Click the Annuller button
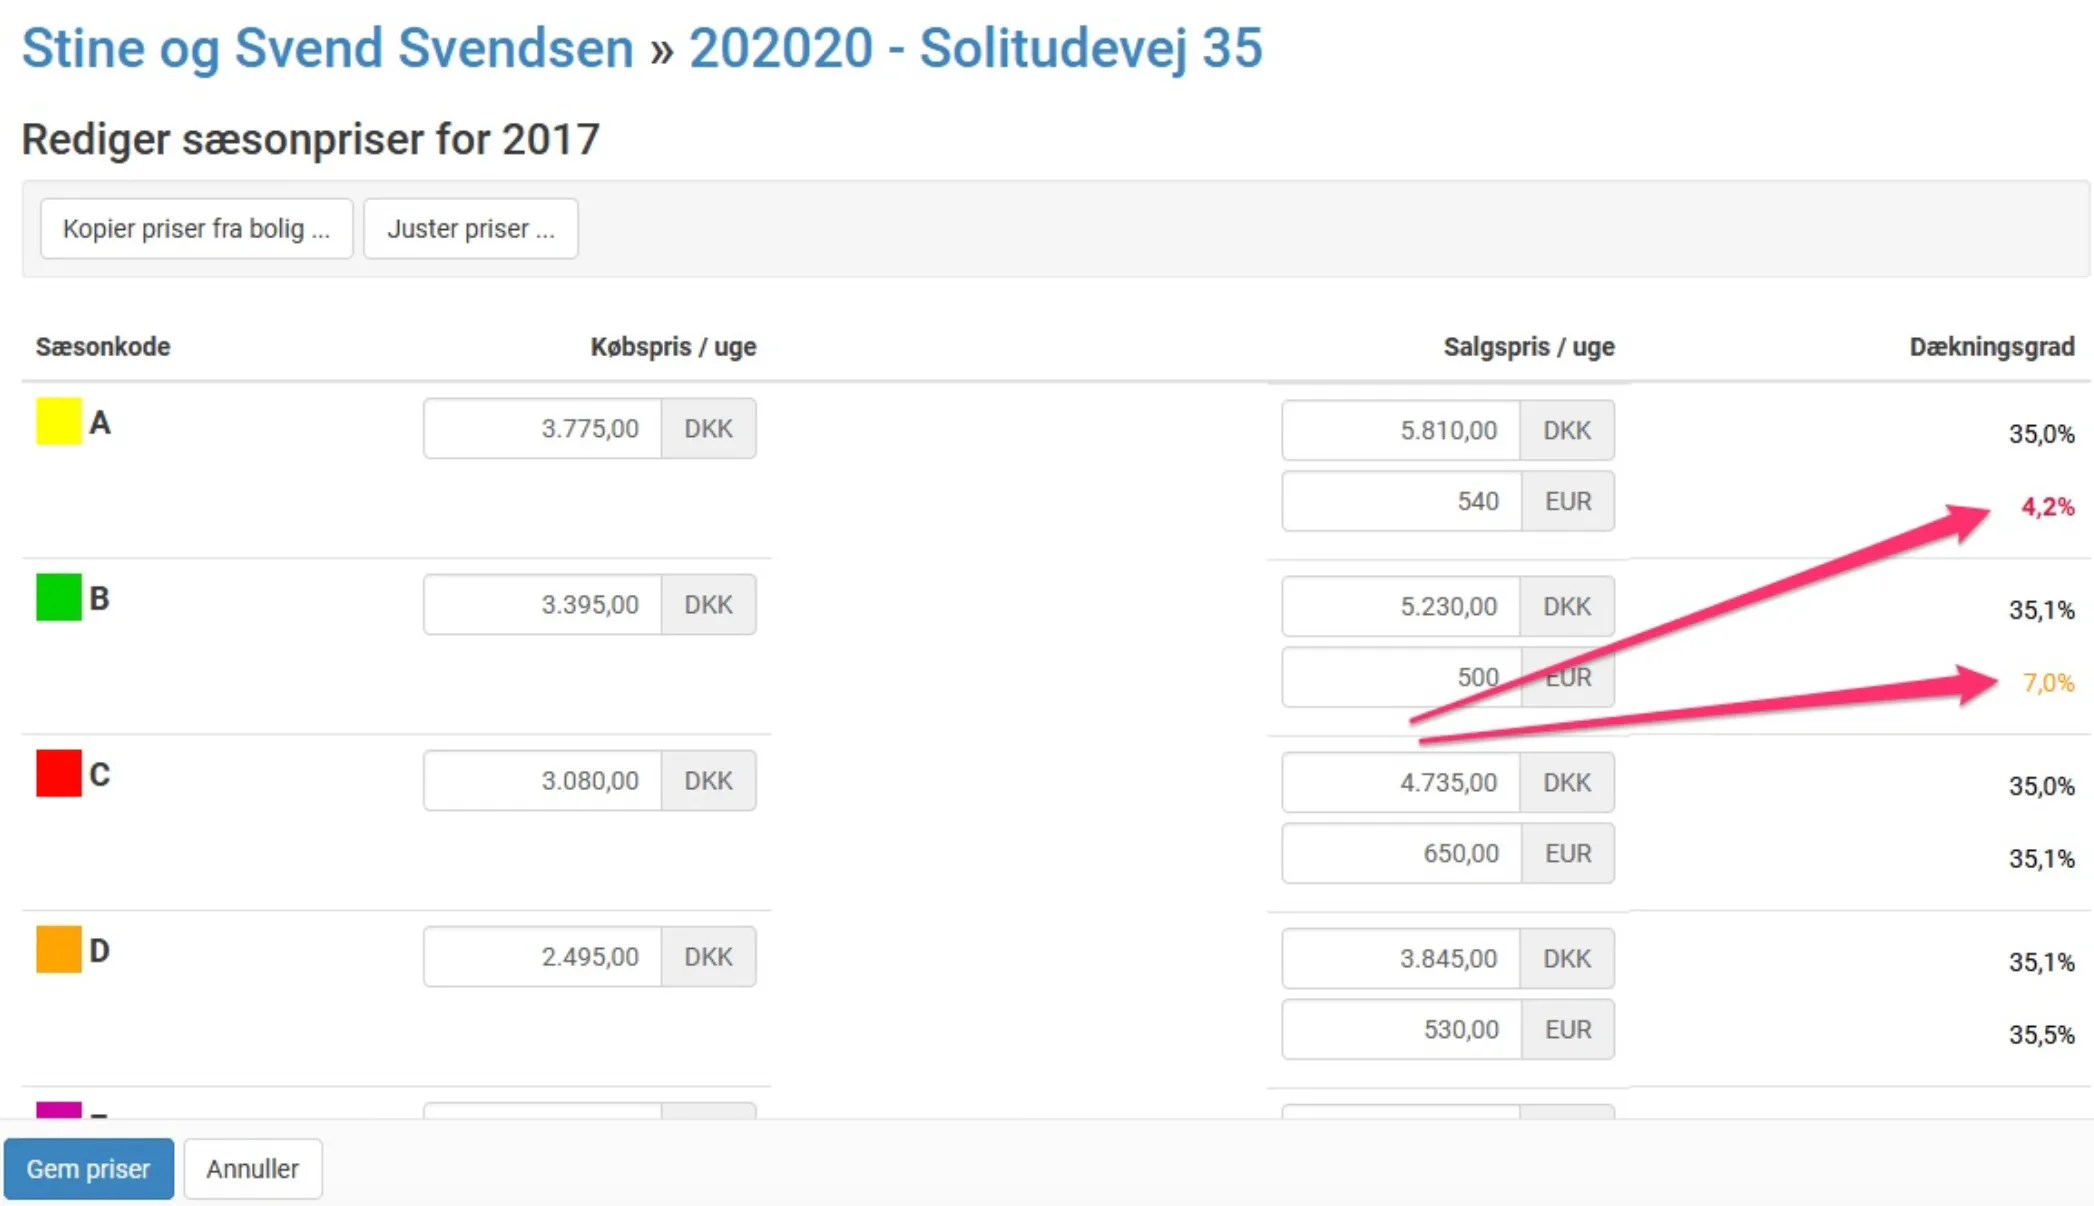Image resolution: width=2094 pixels, height=1206 pixels. point(252,1168)
